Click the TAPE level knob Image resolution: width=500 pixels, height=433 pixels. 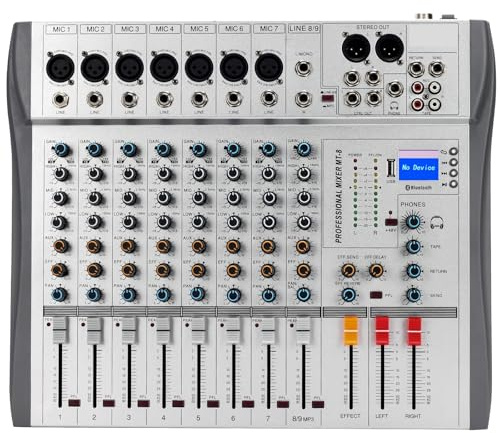(x=413, y=247)
